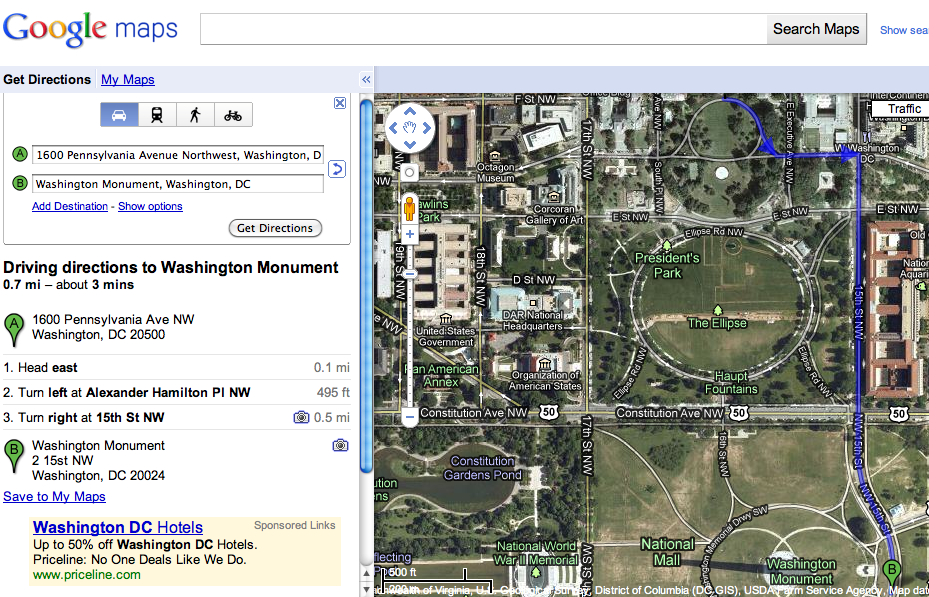Click green marker B in directions list
The height and width of the screenshot is (597, 929).
tap(14, 455)
